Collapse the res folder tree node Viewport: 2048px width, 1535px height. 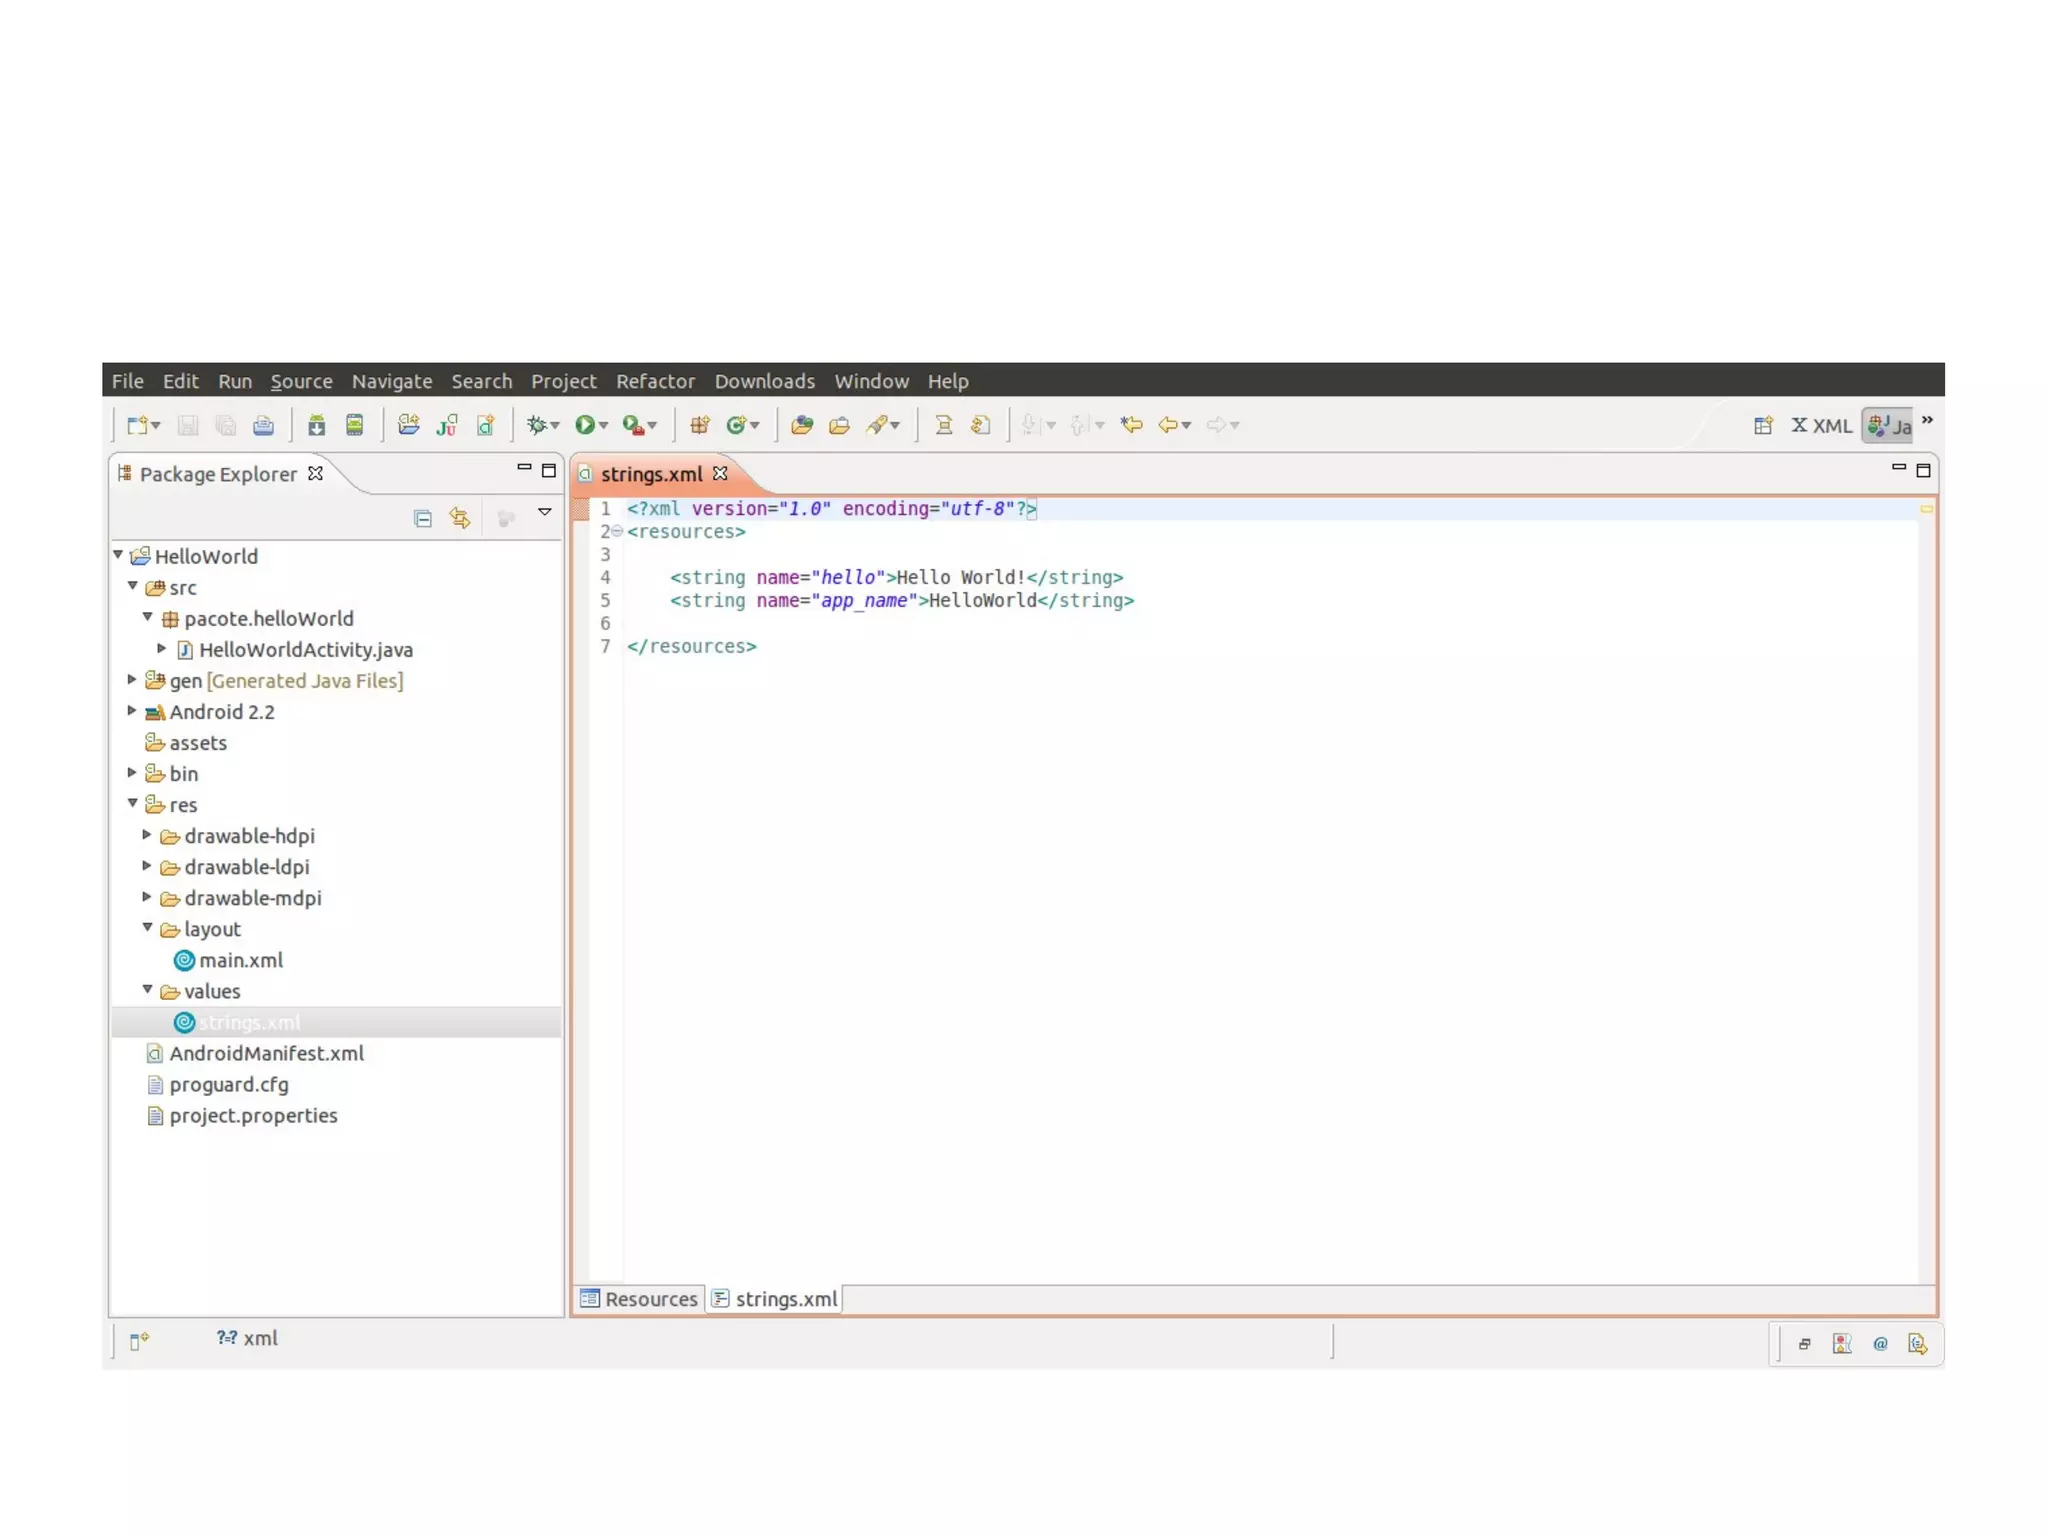[x=132, y=804]
